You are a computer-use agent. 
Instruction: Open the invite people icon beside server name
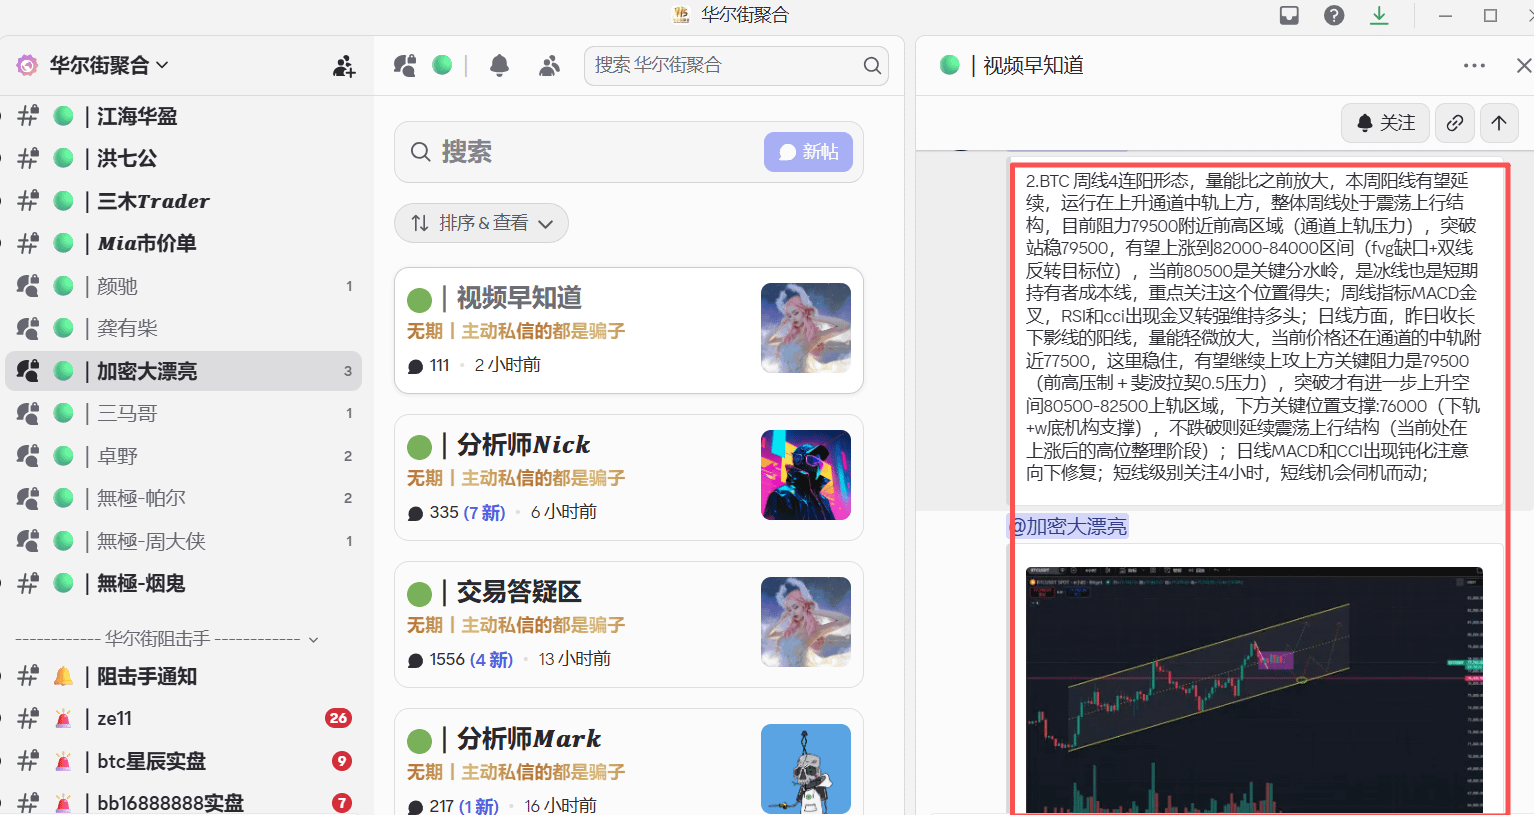tap(344, 66)
